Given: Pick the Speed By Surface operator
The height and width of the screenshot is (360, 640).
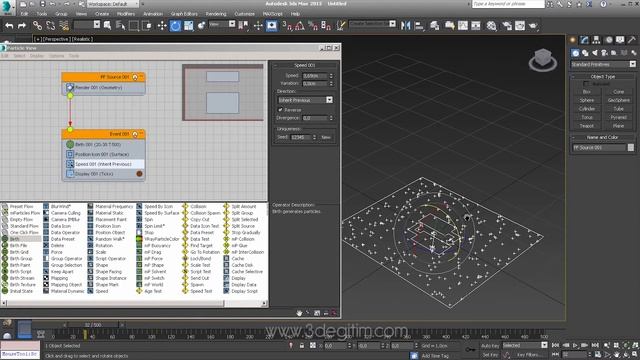Looking at the screenshot, I should [x=162, y=213].
